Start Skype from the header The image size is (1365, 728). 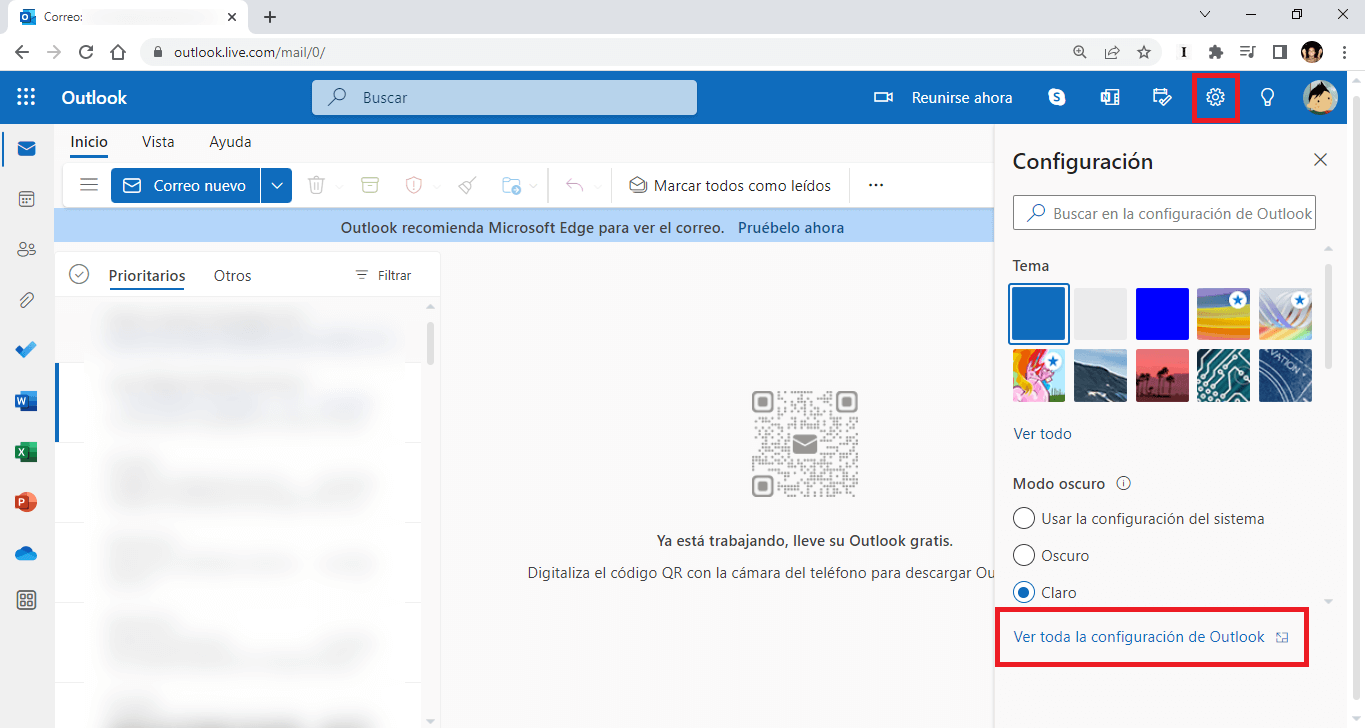click(x=1057, y=97)
